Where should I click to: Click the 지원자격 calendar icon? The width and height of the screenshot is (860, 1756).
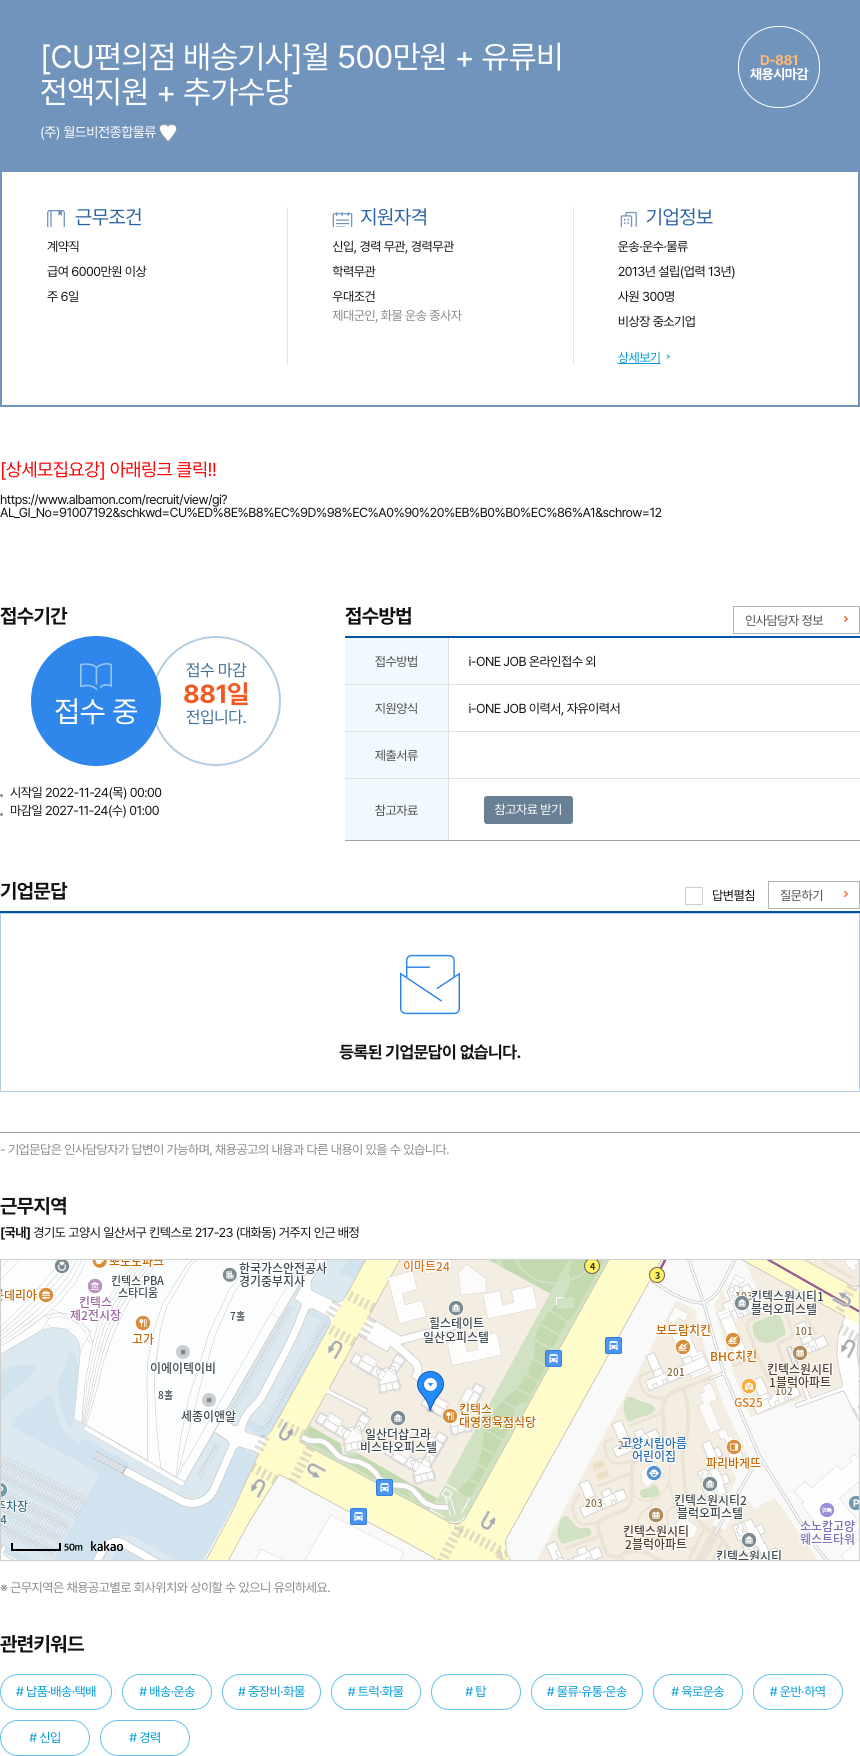pos(343,218)
